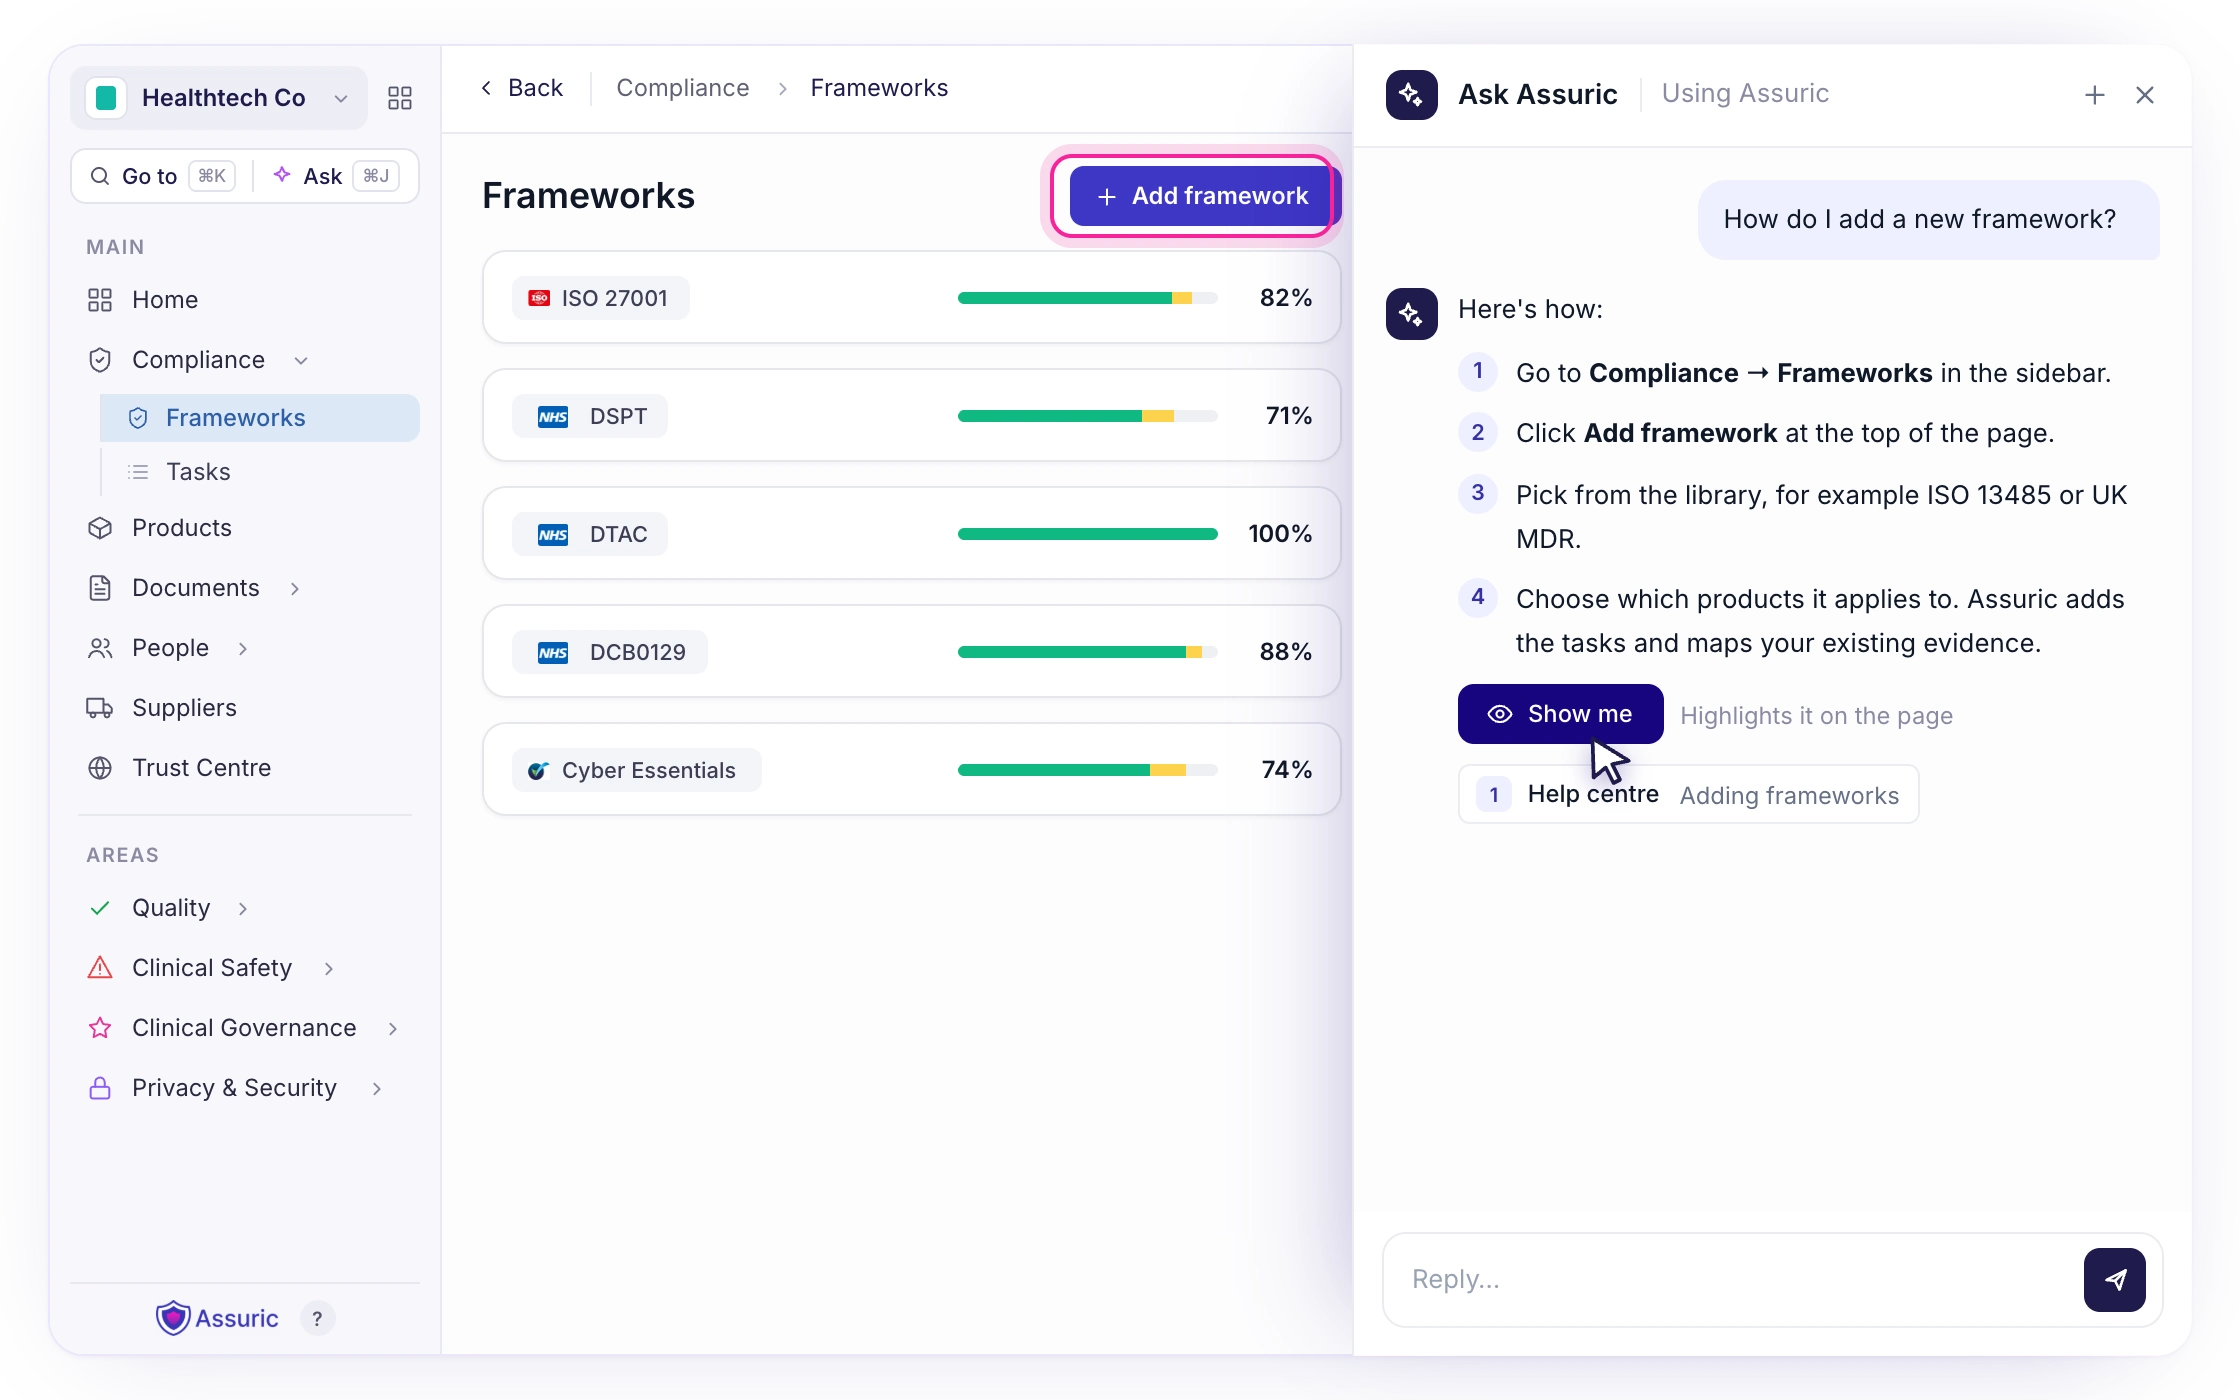Send the reply with the paper plane icon
The height and width of the screenshot is (1400, 2240).
tap(2114, 1279)
